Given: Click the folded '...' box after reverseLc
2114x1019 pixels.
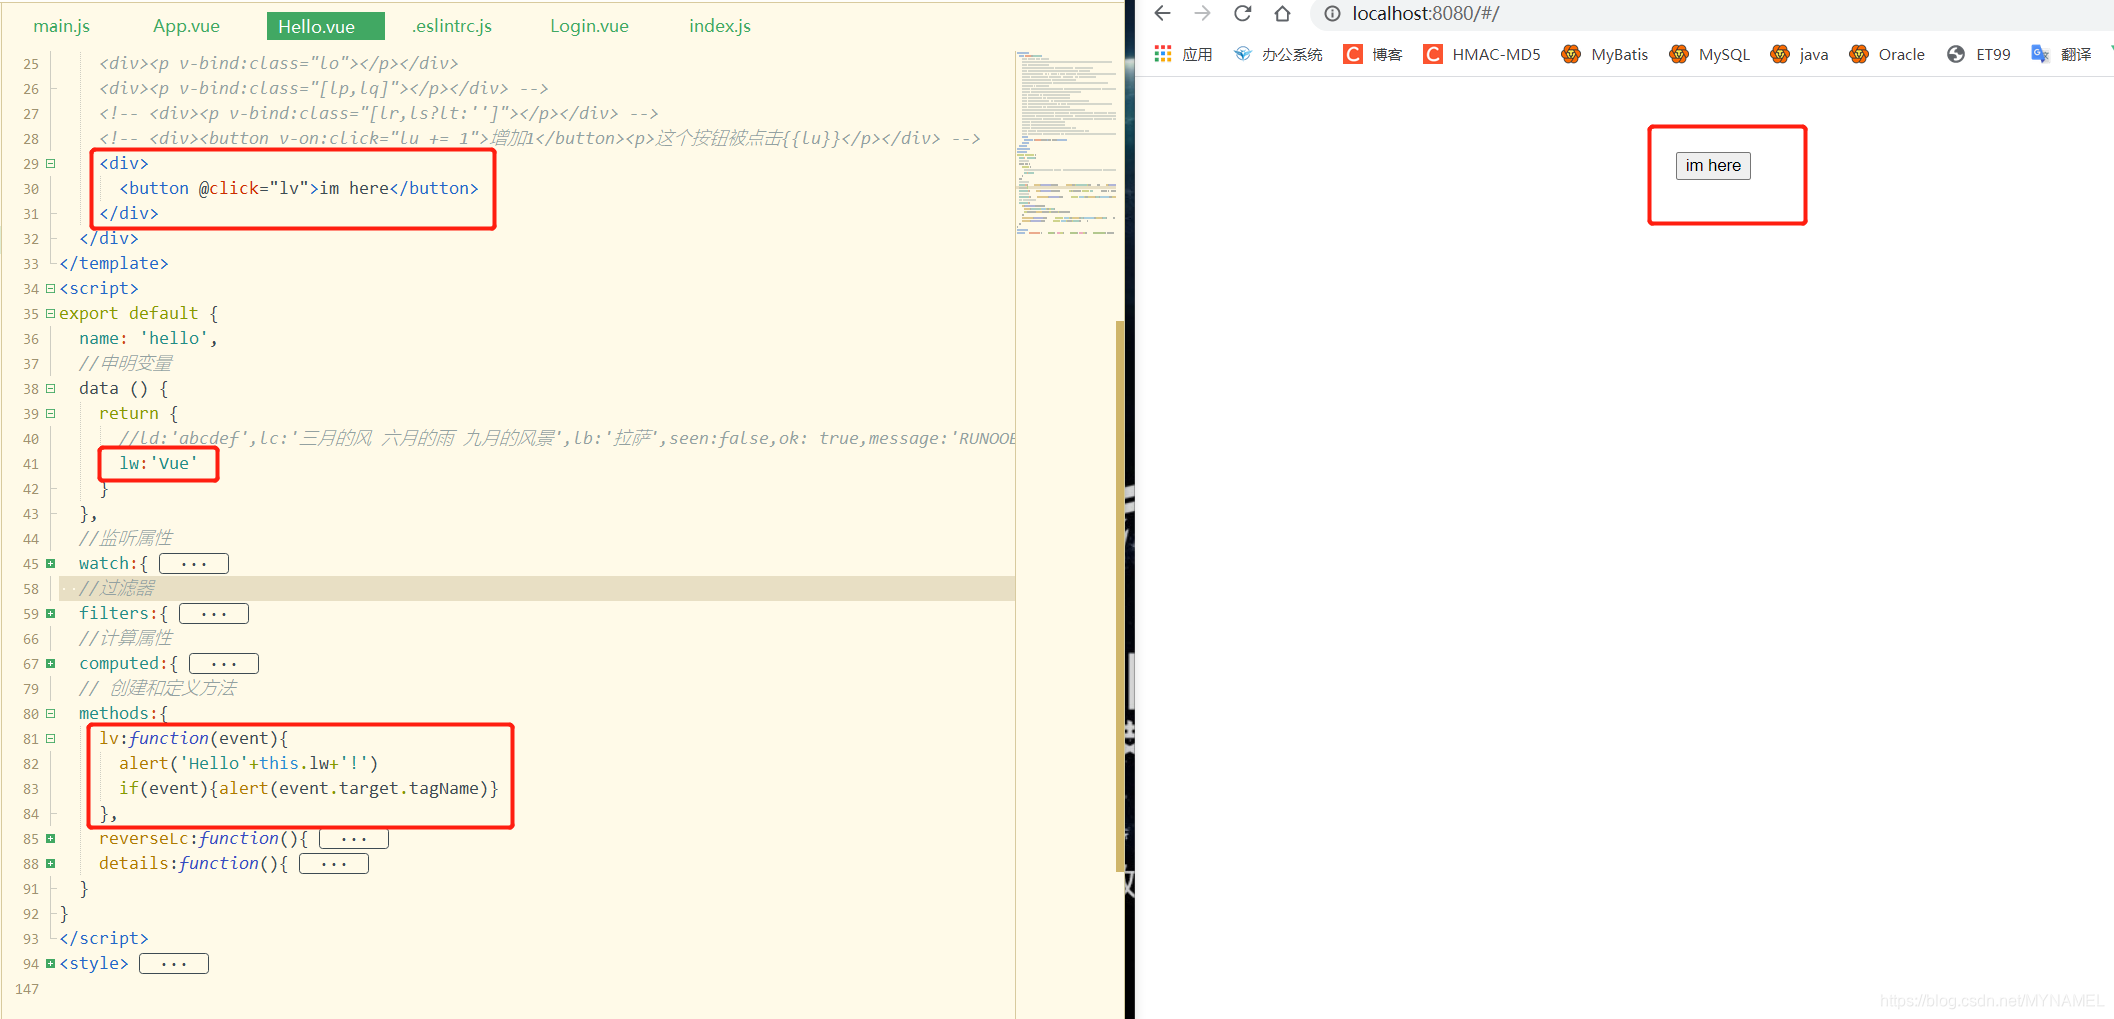Looking at the screenshot, I should [x=354, y=839].
